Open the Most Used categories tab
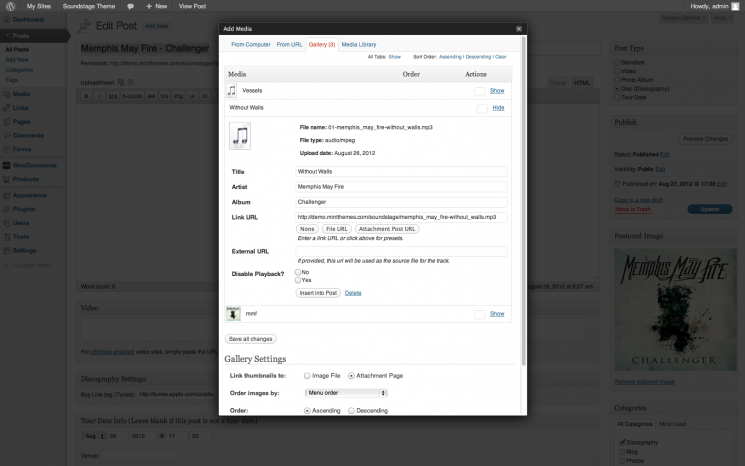This screenshot has width=745, height=466. (x=672, y=424)
